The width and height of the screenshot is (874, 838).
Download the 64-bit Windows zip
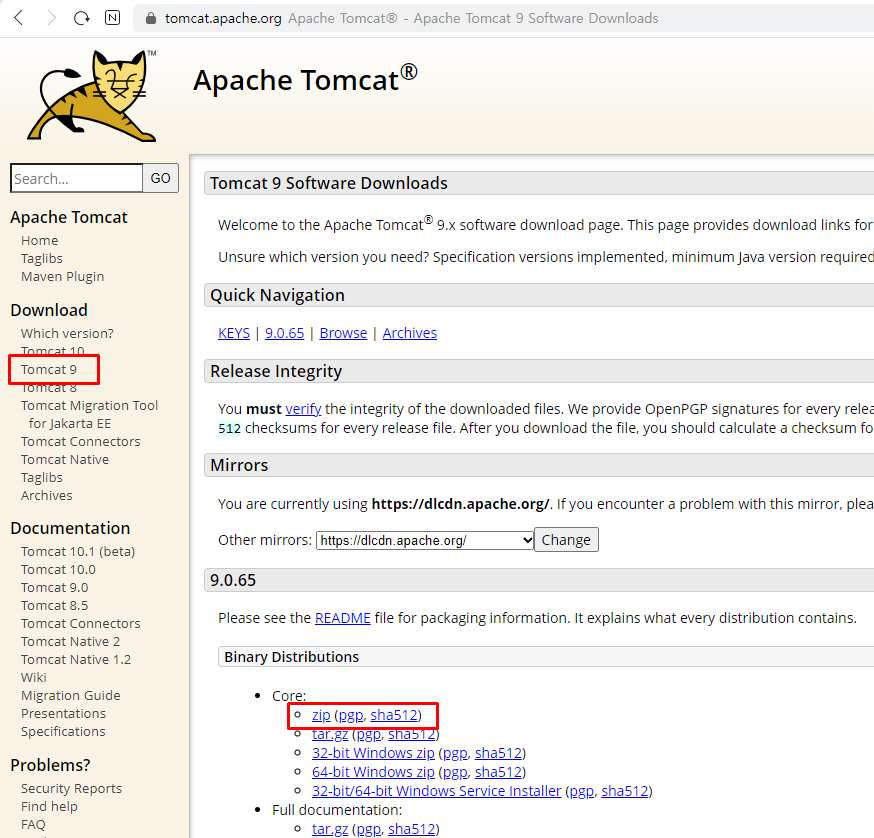[x=373, y=772]
